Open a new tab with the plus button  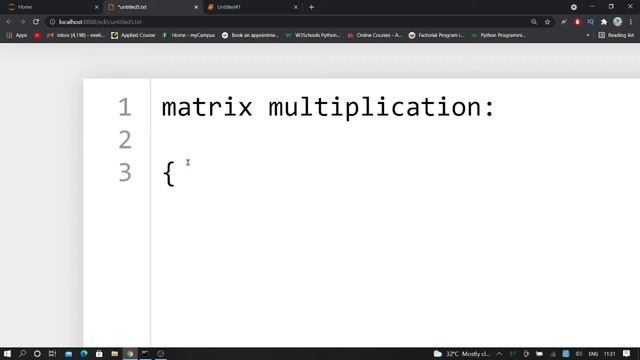(311, 7)
